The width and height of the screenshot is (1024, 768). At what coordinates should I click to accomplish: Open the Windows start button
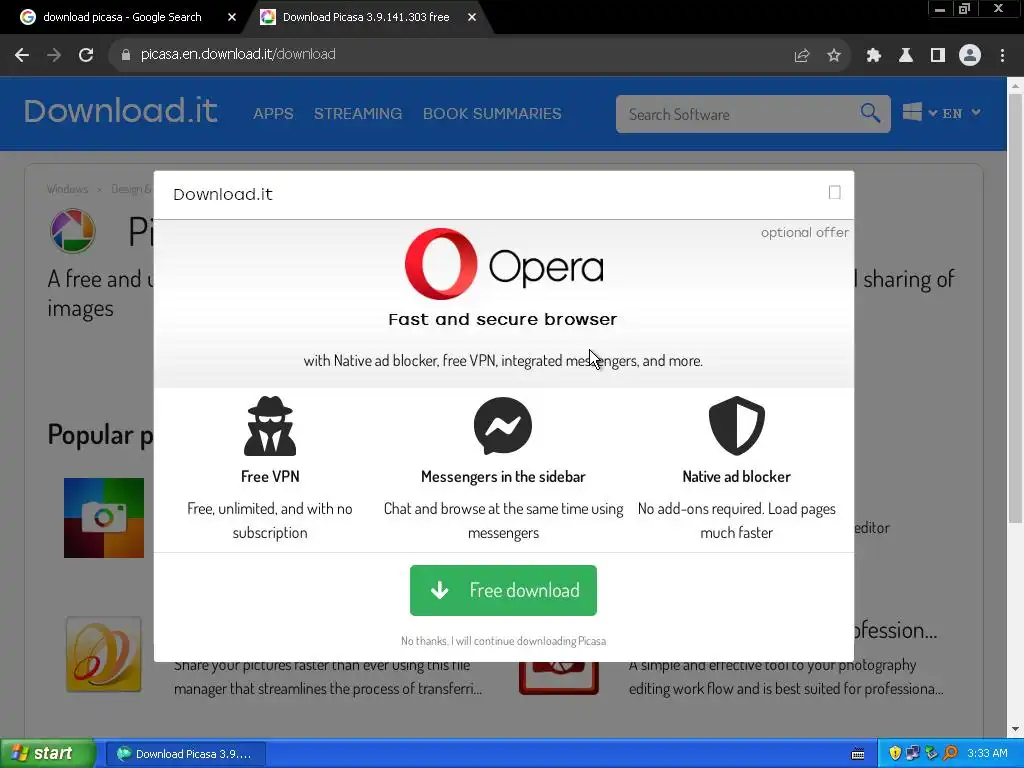click(47, 754)
